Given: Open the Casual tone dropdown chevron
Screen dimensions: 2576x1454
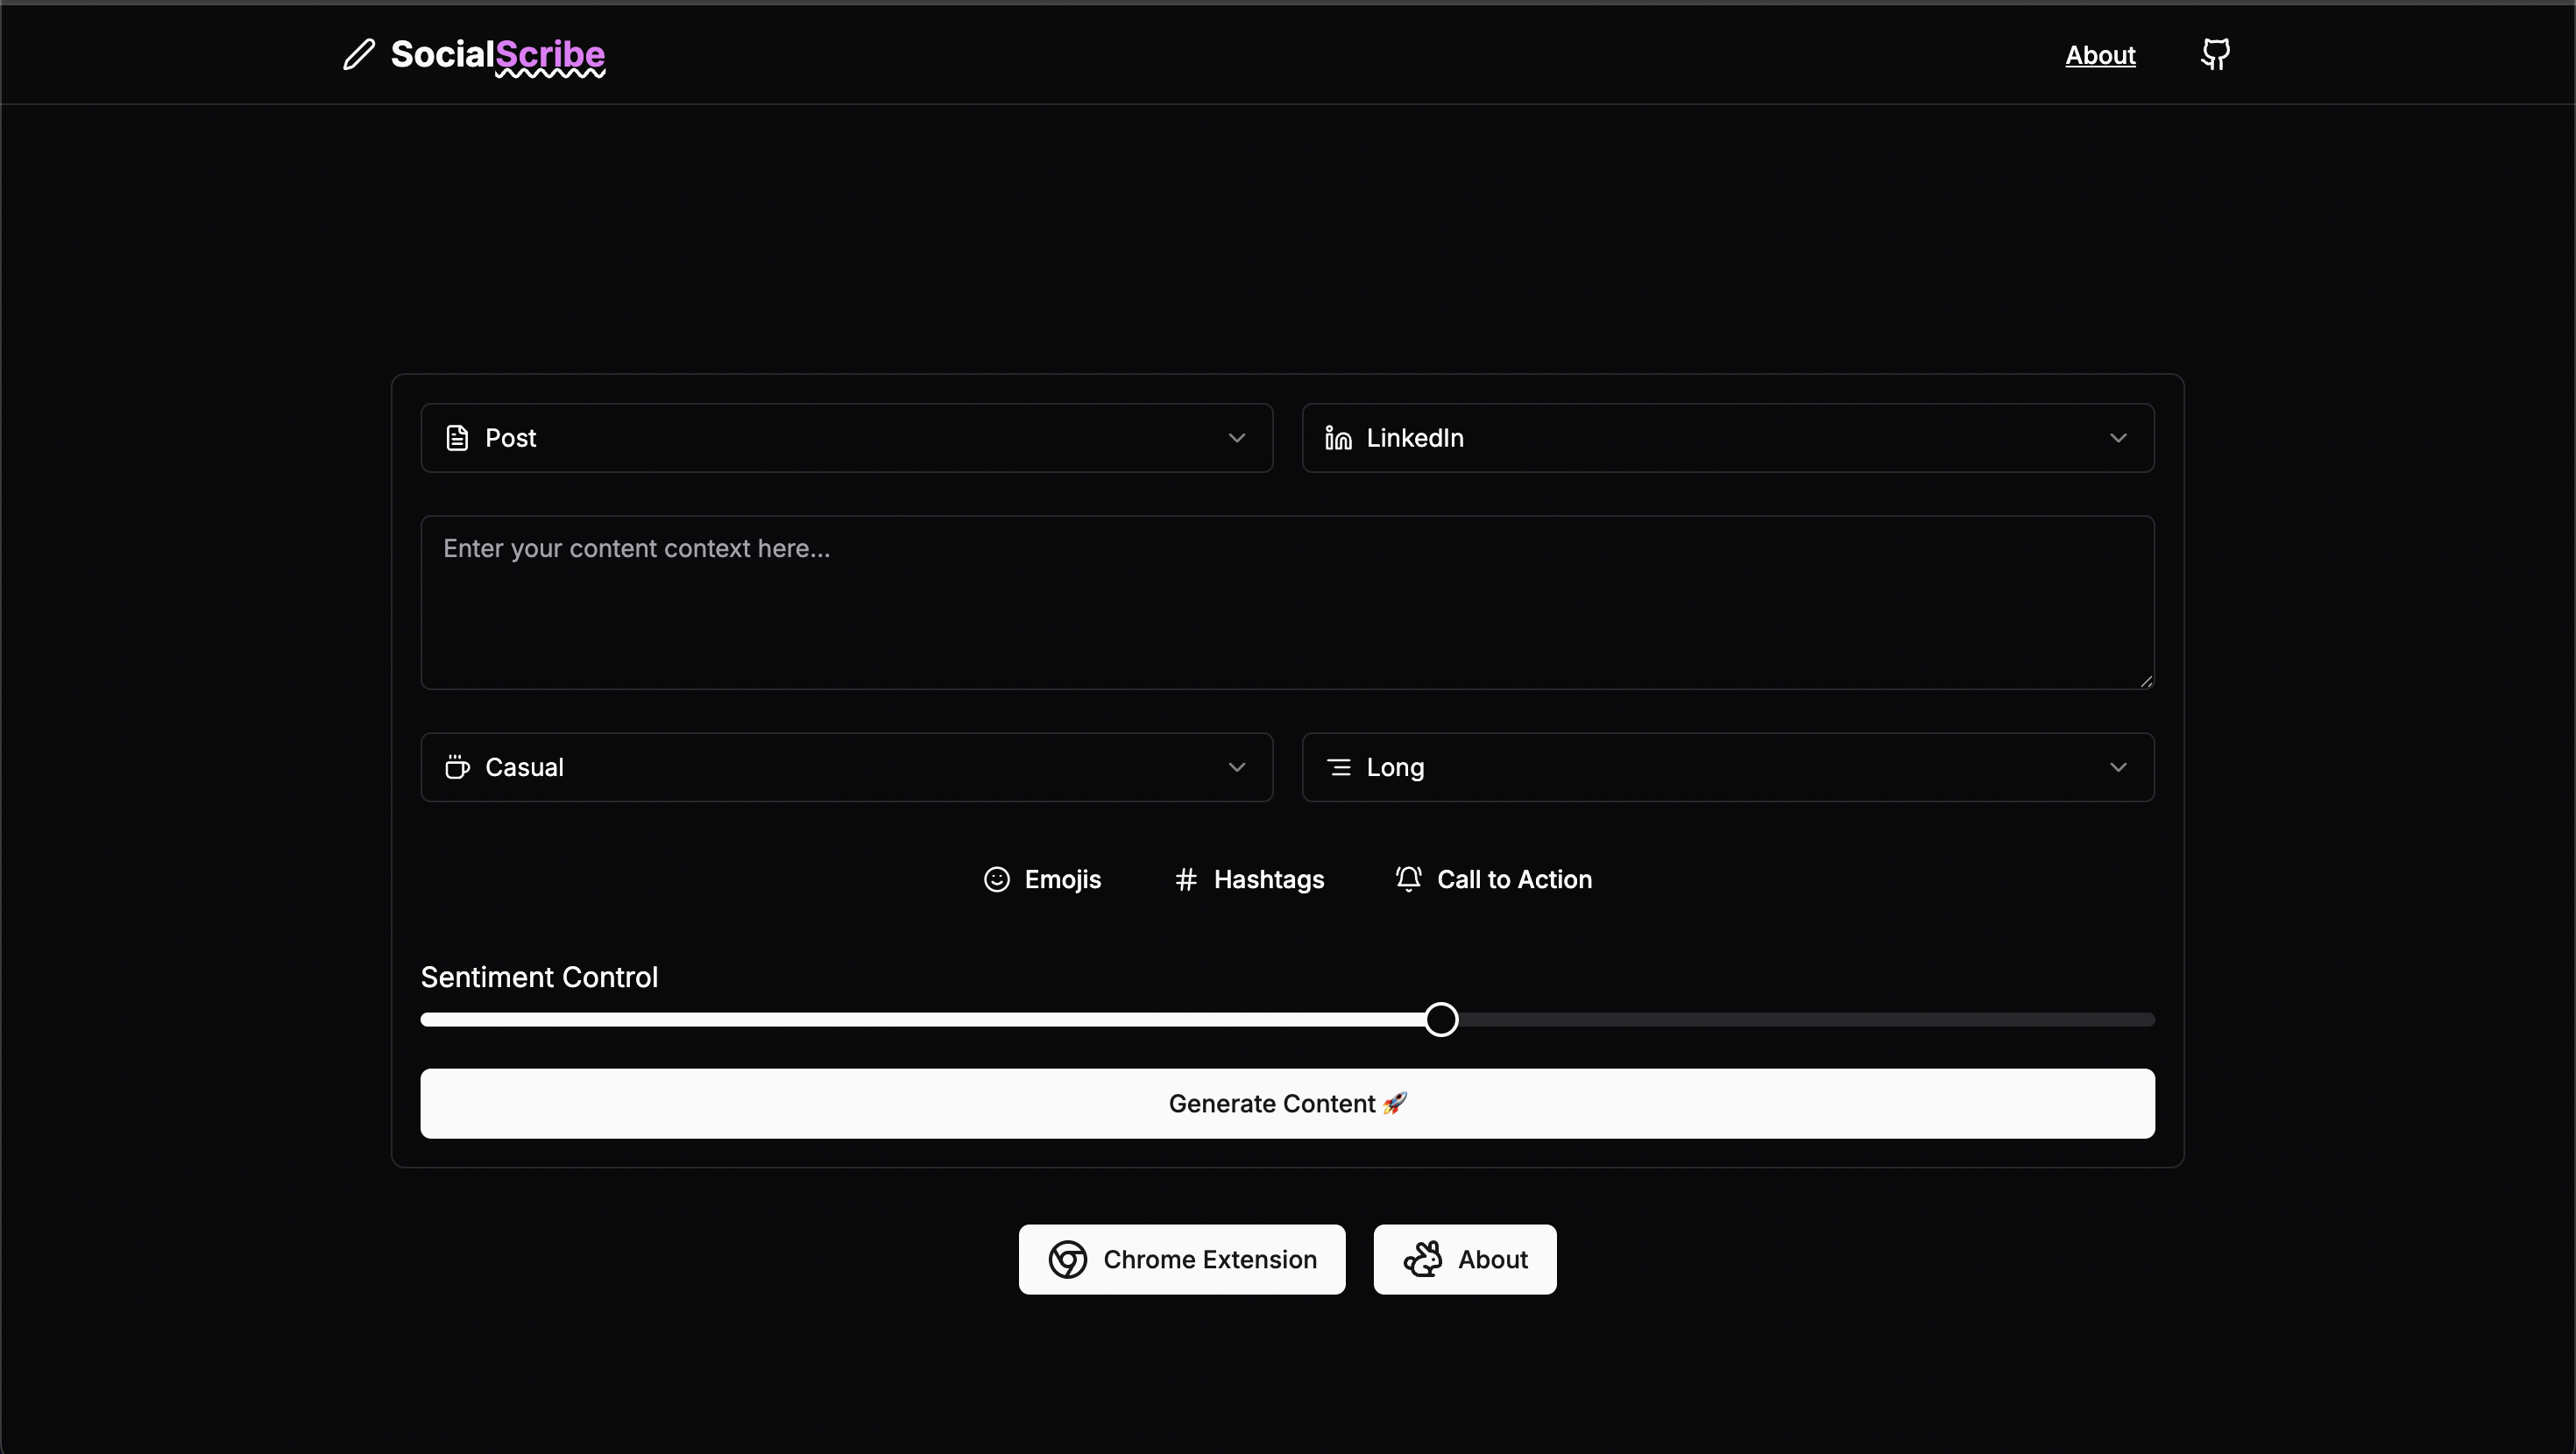Looking at the screenshot, I should 1236,767.
